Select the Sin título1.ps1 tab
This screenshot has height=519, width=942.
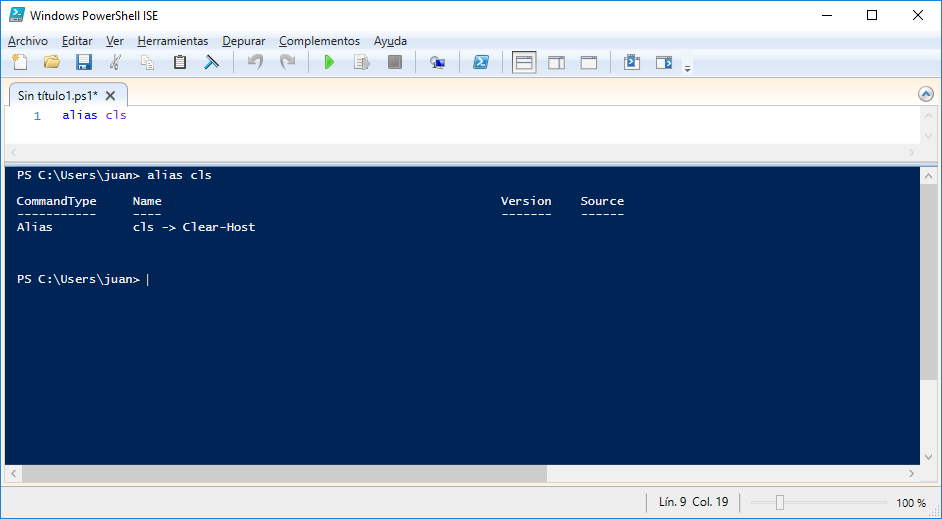point(58,96)
